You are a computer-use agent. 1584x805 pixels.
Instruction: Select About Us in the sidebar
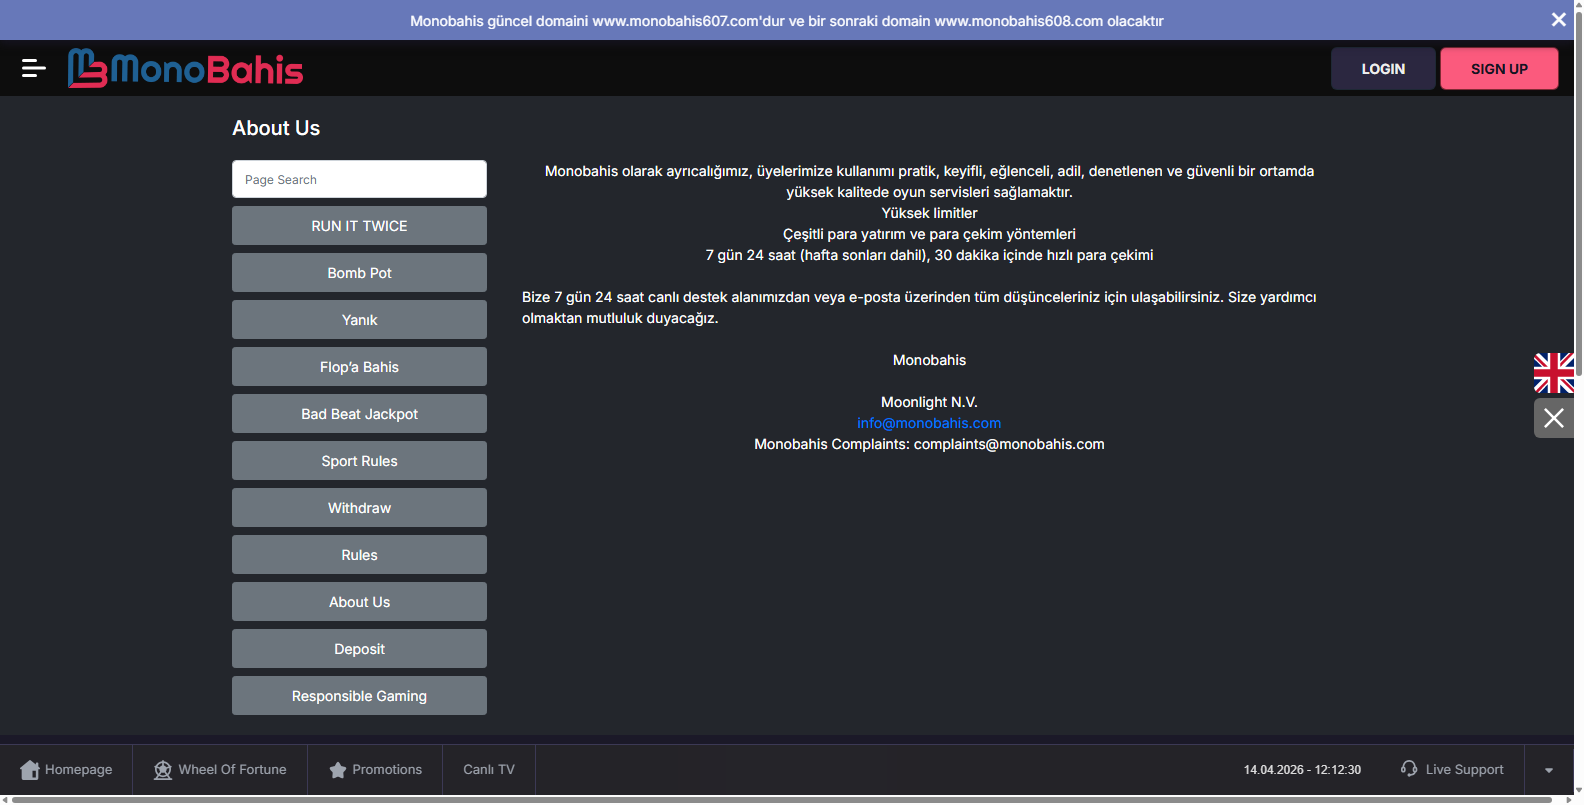pyautogui.click(x=359, y=602)
